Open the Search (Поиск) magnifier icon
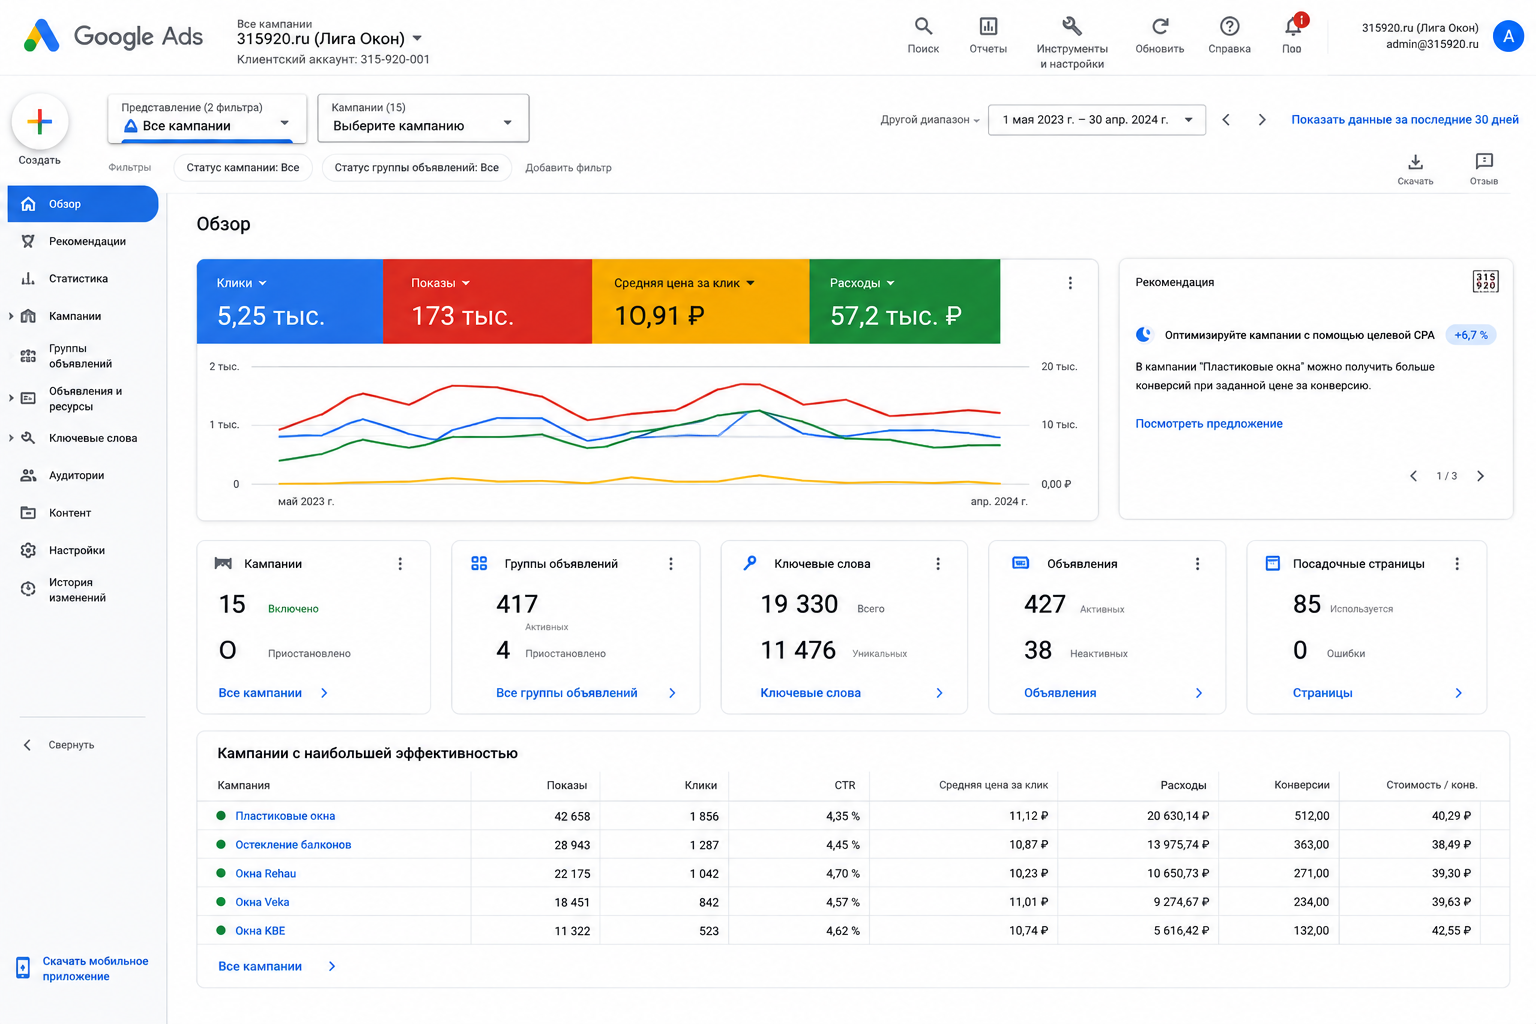 pyautogui.click(x=923, y=26)
